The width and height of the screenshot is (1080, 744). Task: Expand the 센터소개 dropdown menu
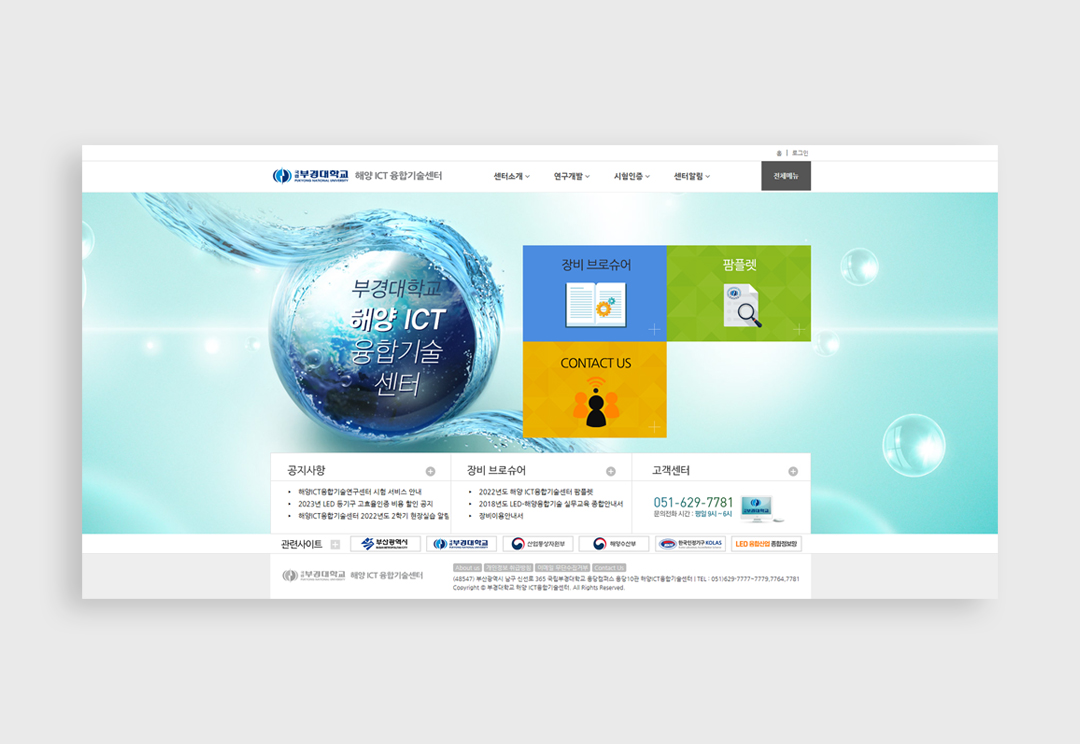(511, 177)
